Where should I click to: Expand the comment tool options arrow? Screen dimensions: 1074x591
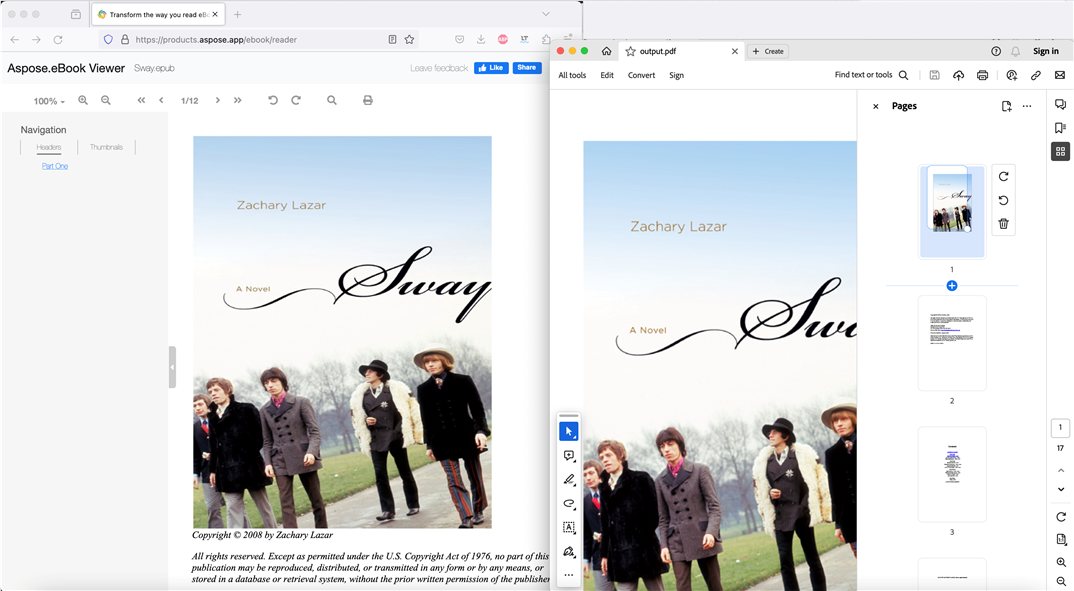(x=575, y=462)
